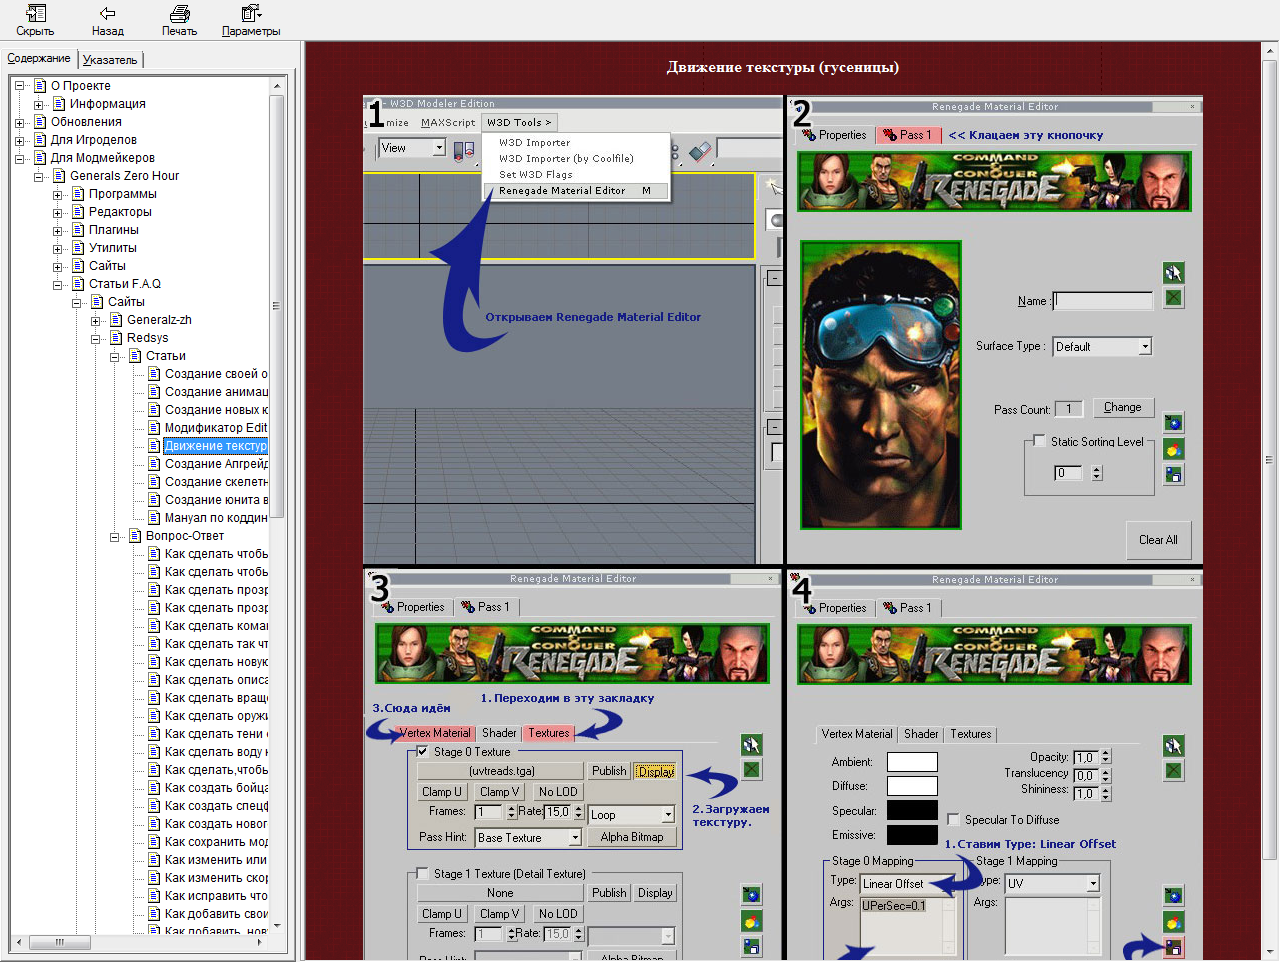Image resolution: width=1280 pixels, height=962 pixels.
Task: Click the green X icon beside Name field
Action: (1173, 297)
